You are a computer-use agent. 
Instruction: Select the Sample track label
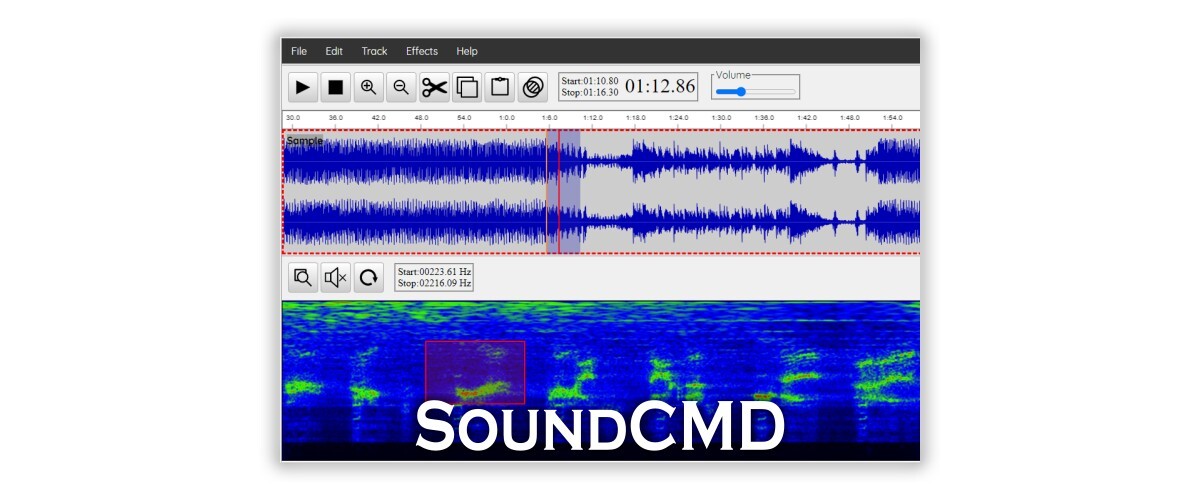304,141
